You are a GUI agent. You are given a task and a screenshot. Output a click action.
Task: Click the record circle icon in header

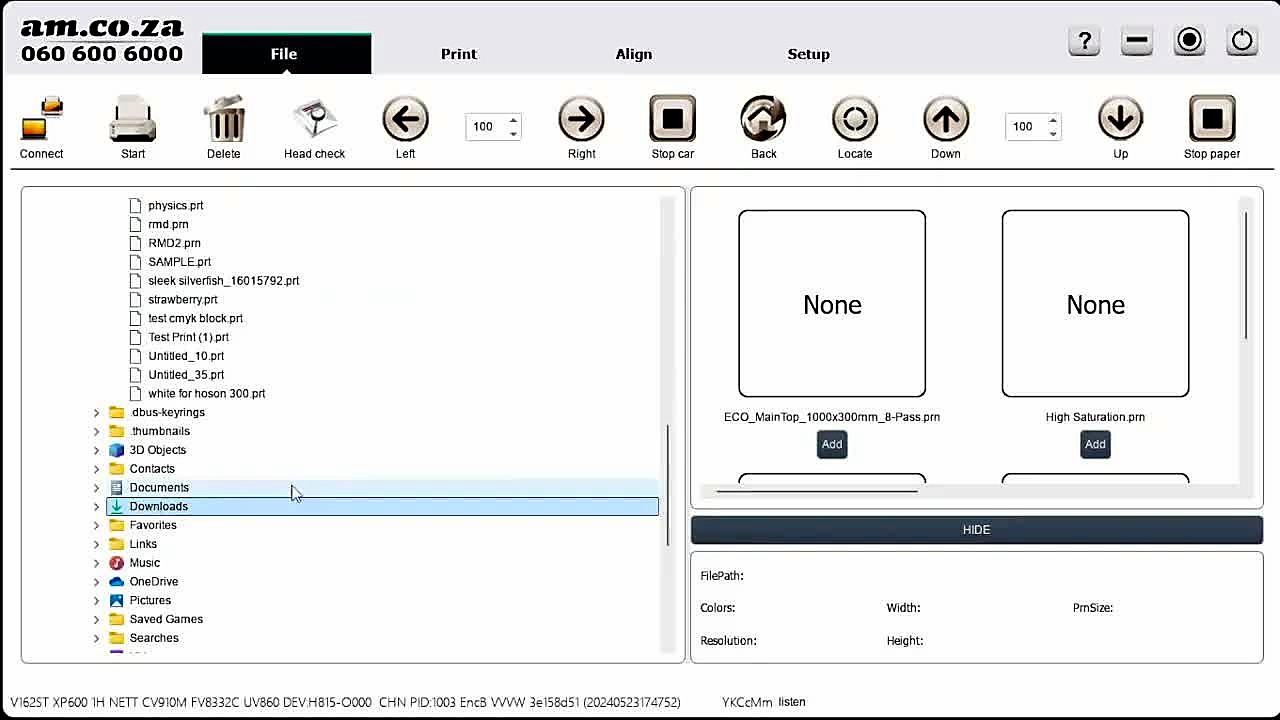pyautogui.click(x=1189, y=41)
